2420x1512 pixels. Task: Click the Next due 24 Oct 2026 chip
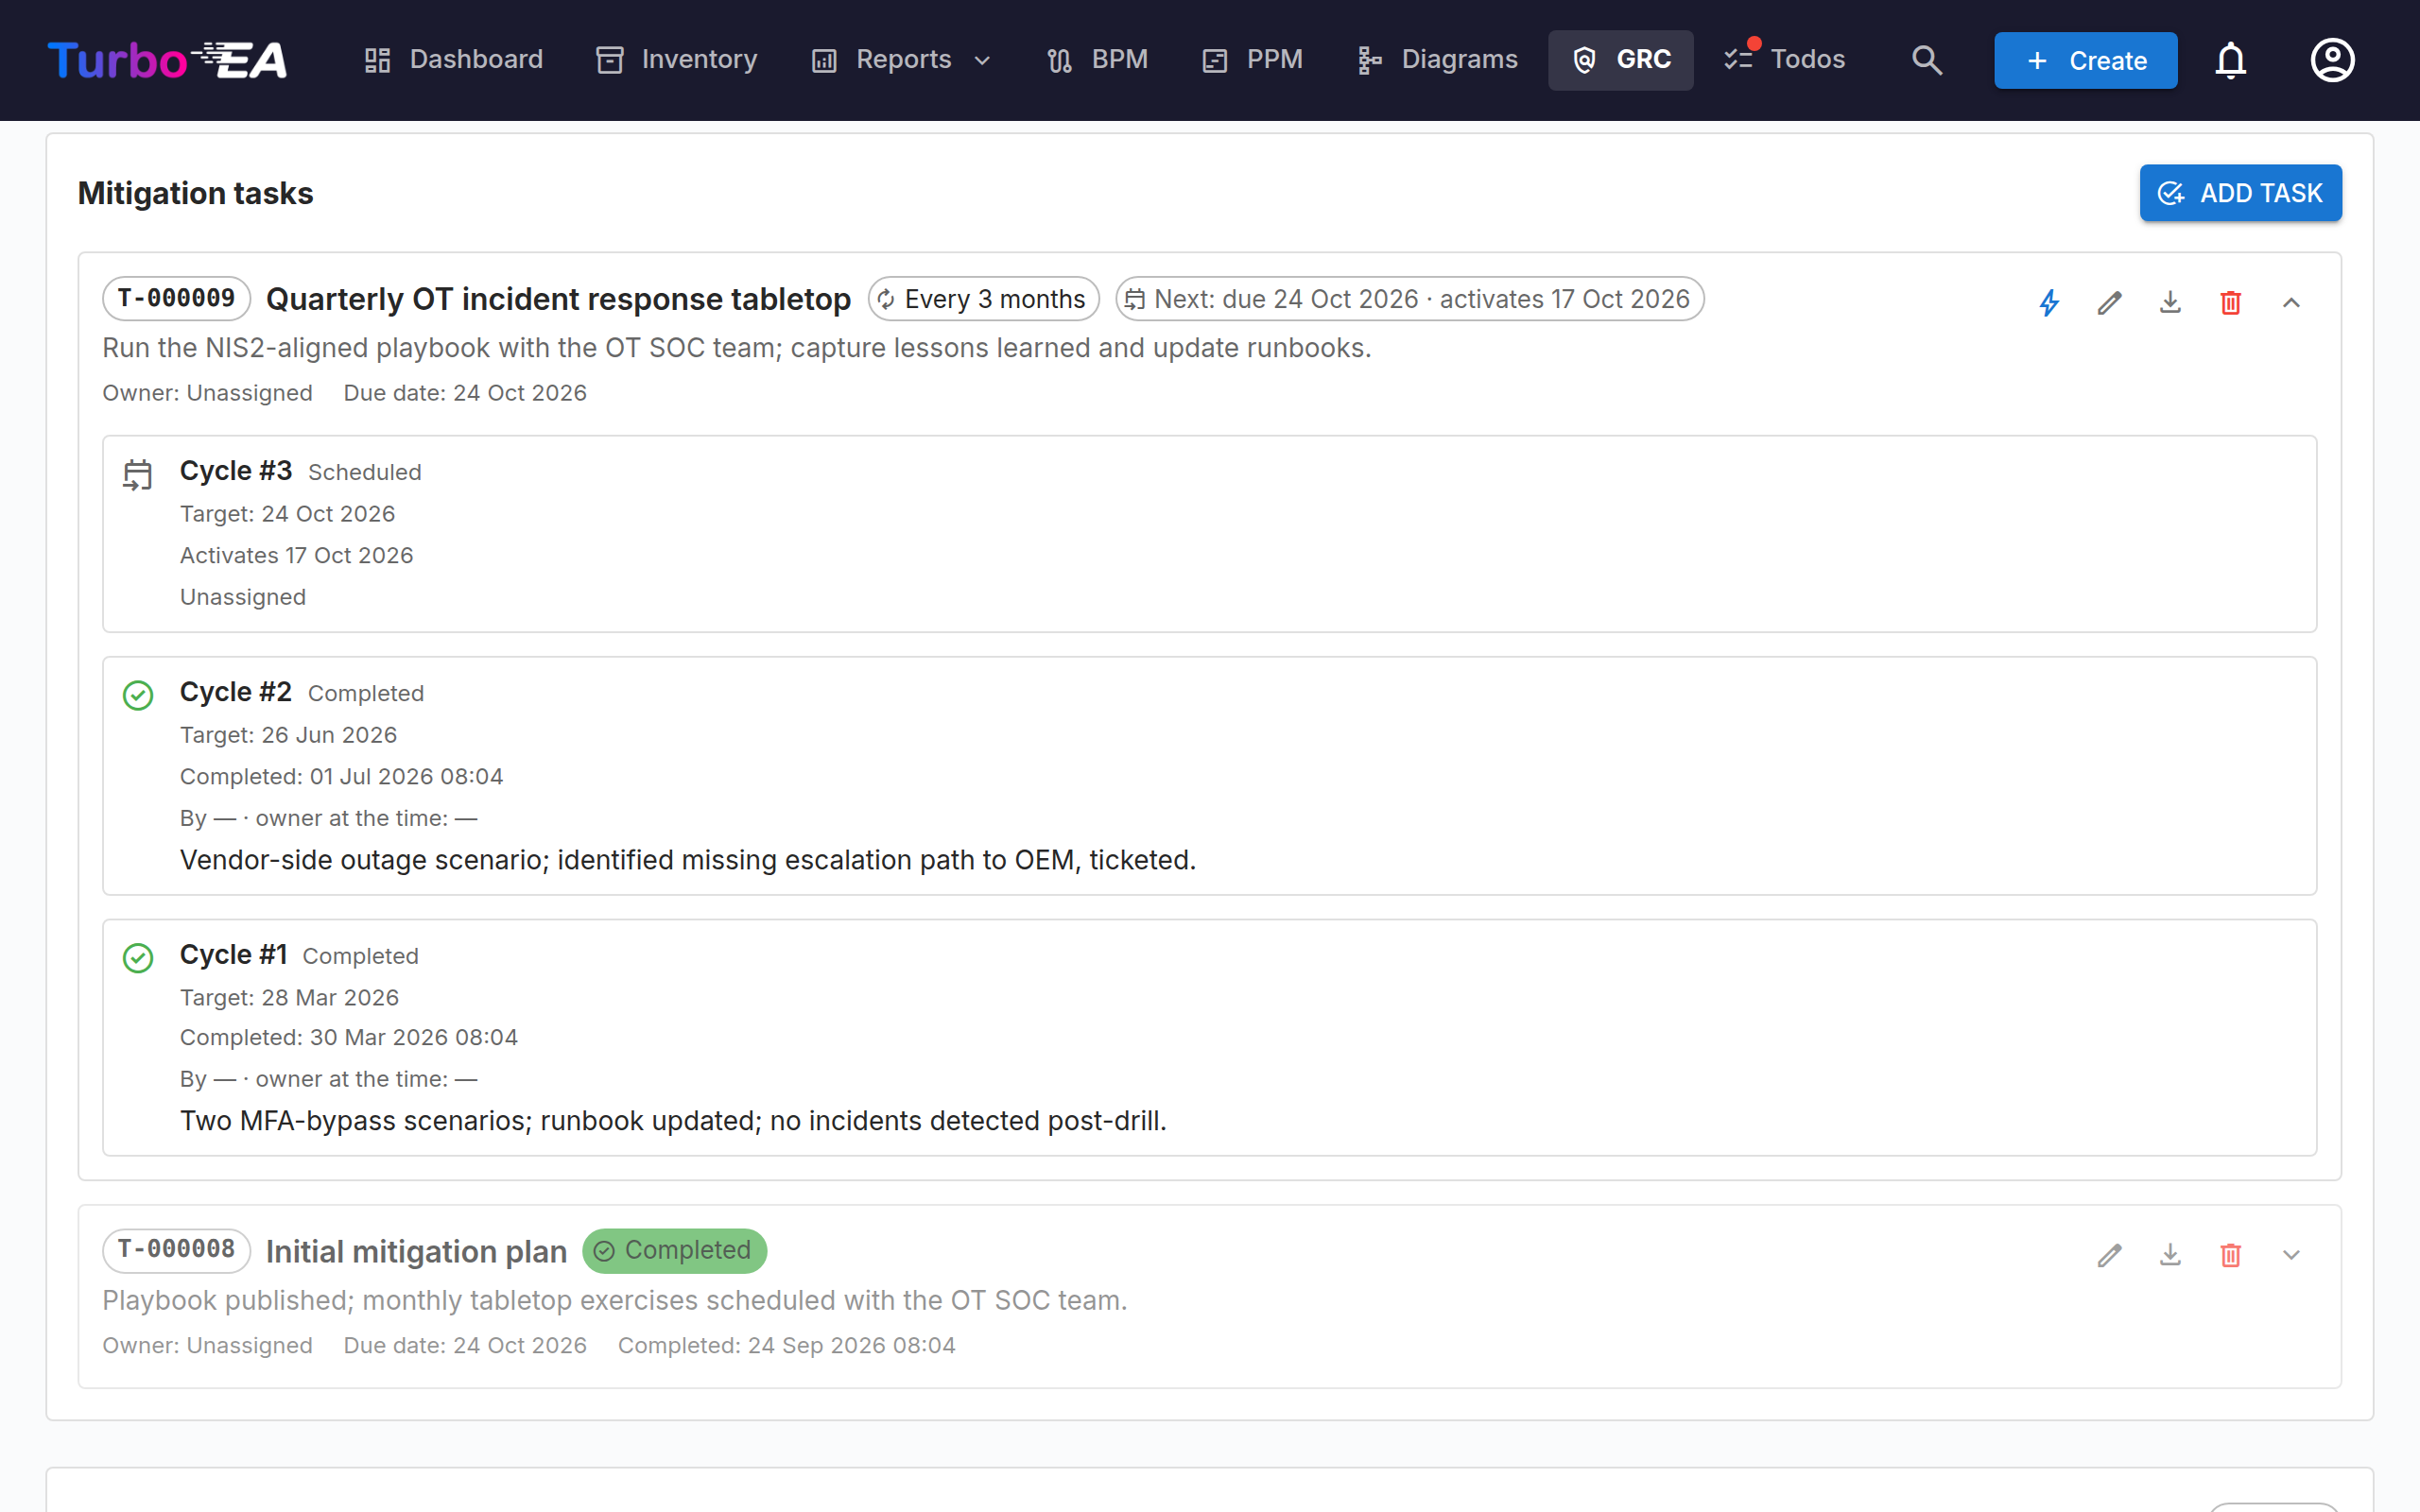(1409, 299)
